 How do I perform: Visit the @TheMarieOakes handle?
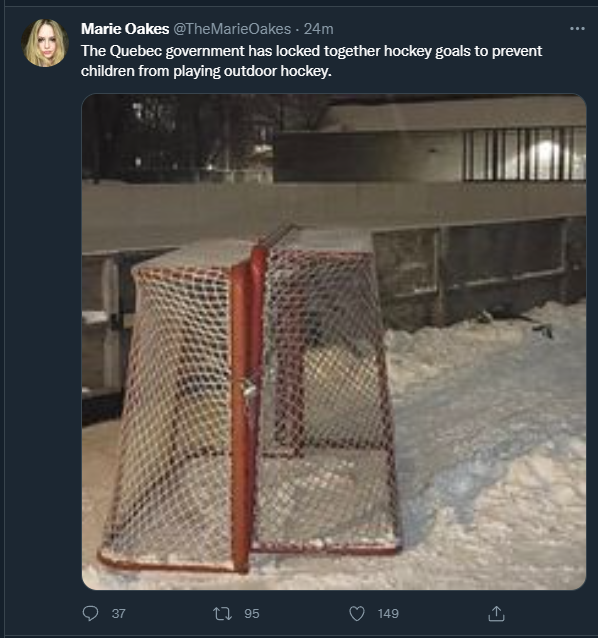(x=232, y=29)
